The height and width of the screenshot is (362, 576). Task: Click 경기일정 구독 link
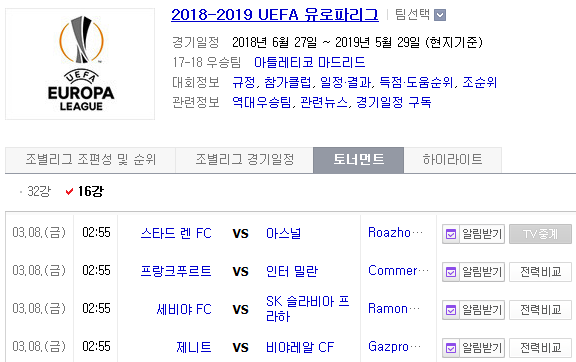click(393, 102)
